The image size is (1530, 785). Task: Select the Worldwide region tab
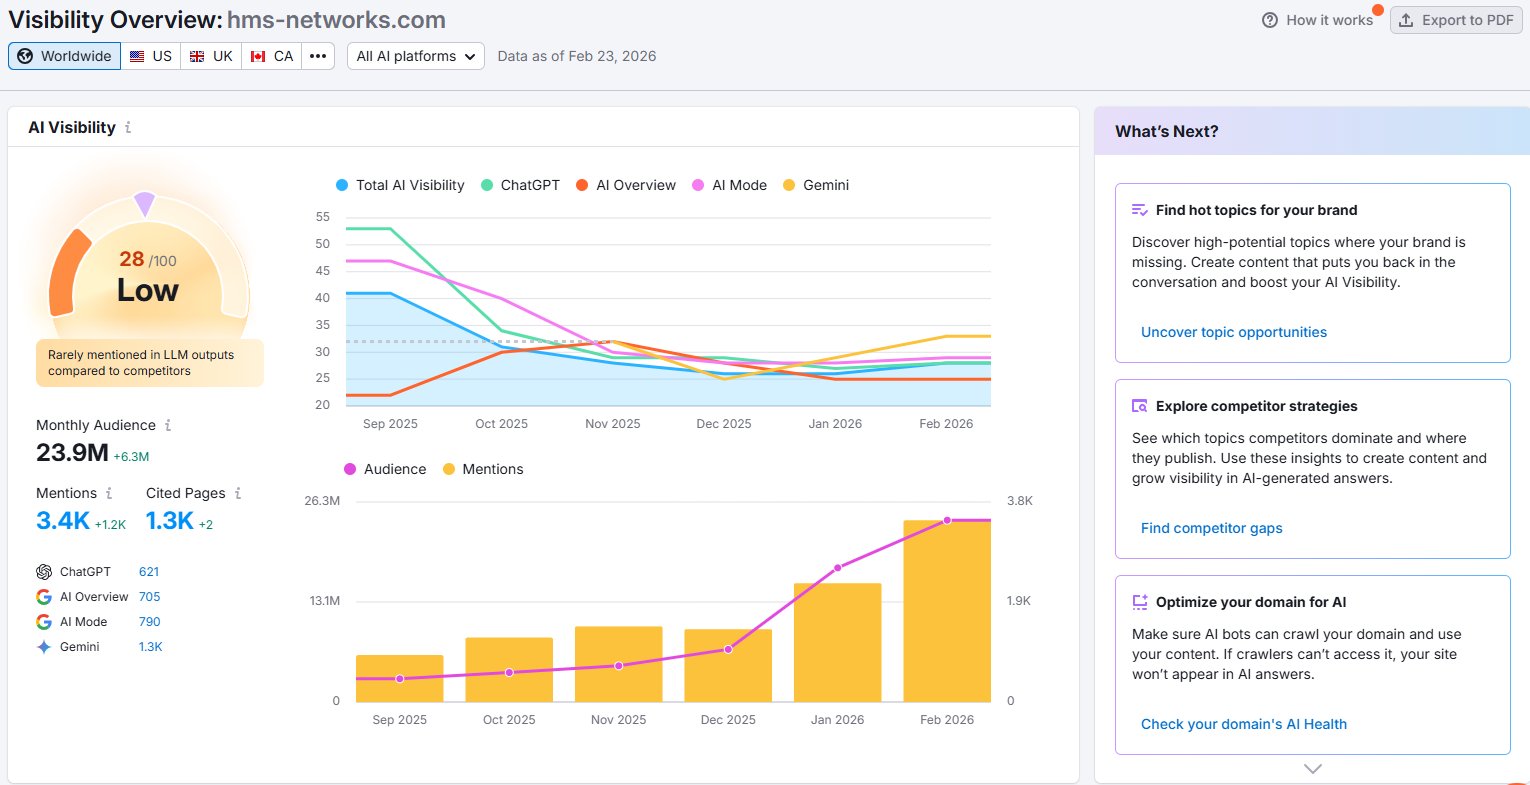point(65,56)
